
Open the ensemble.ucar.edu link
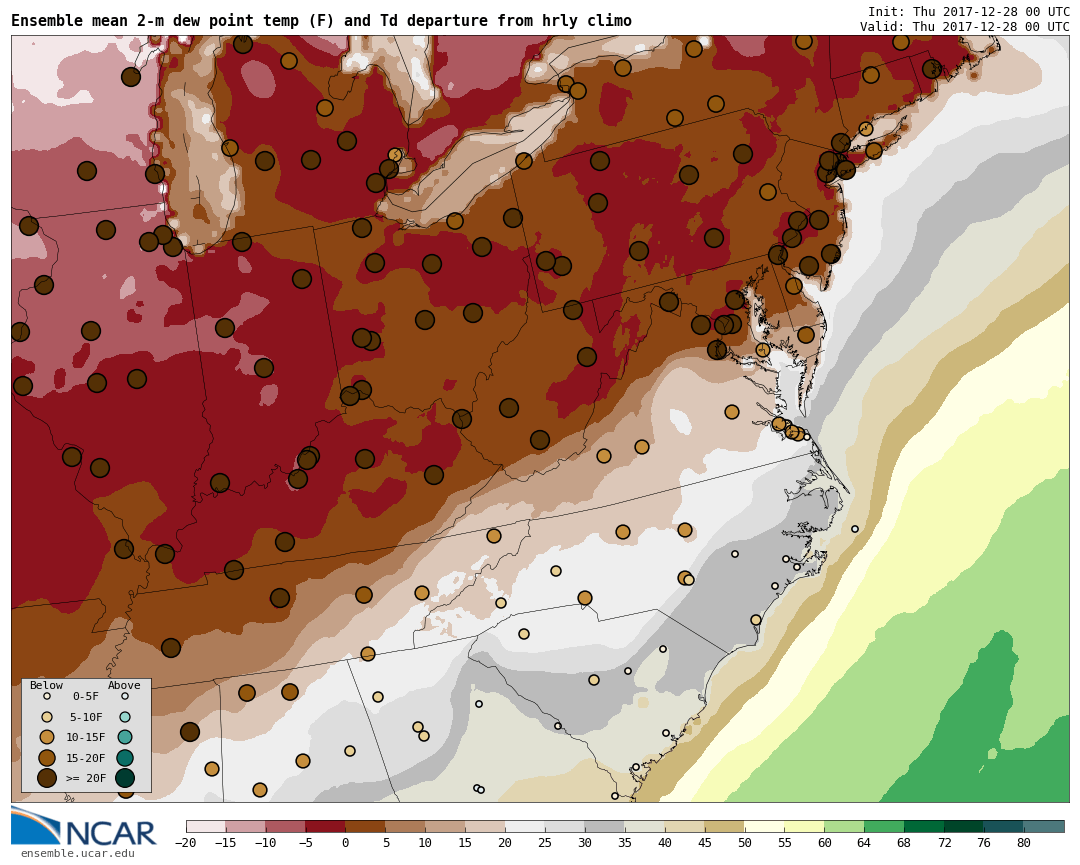coord(77,854)
